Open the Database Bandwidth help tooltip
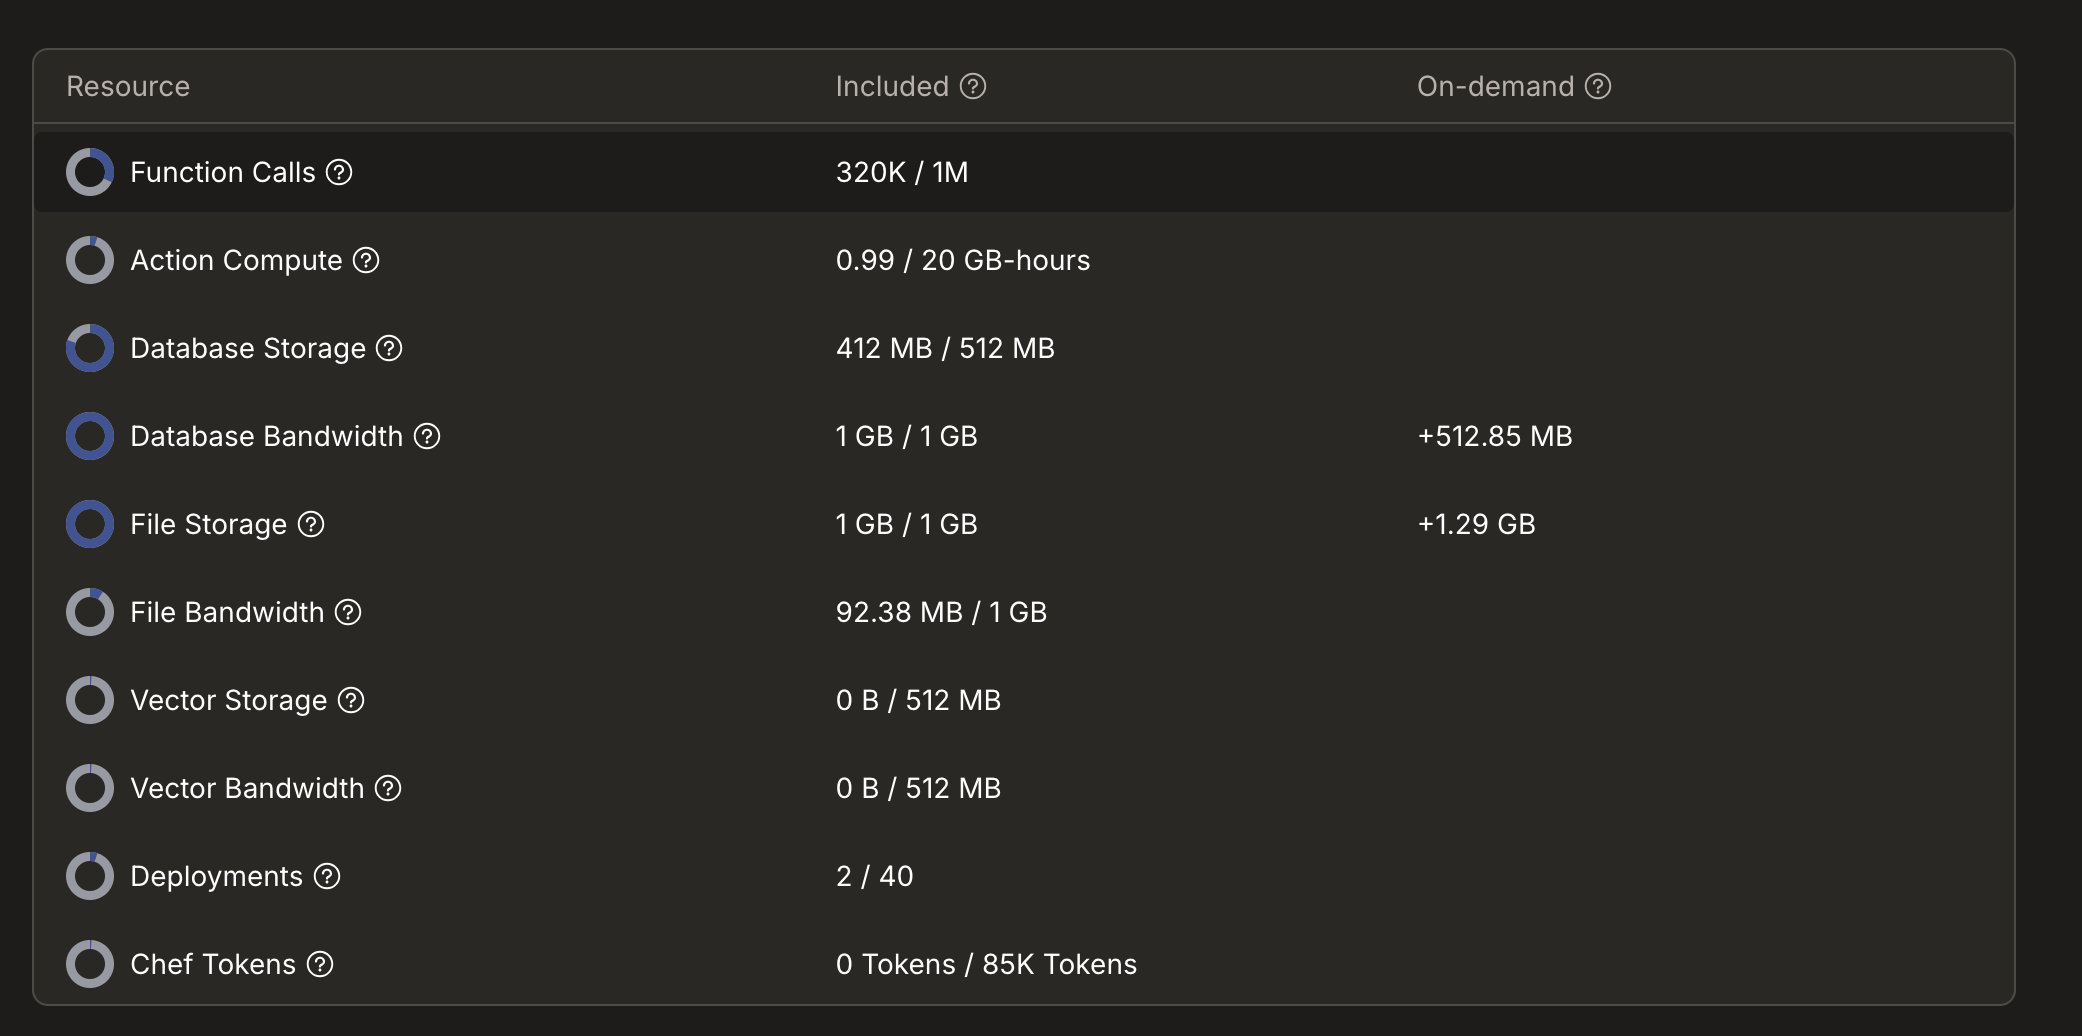Image resolution: width=2082 pixels, height=1036 pixels. click(427, 436)
